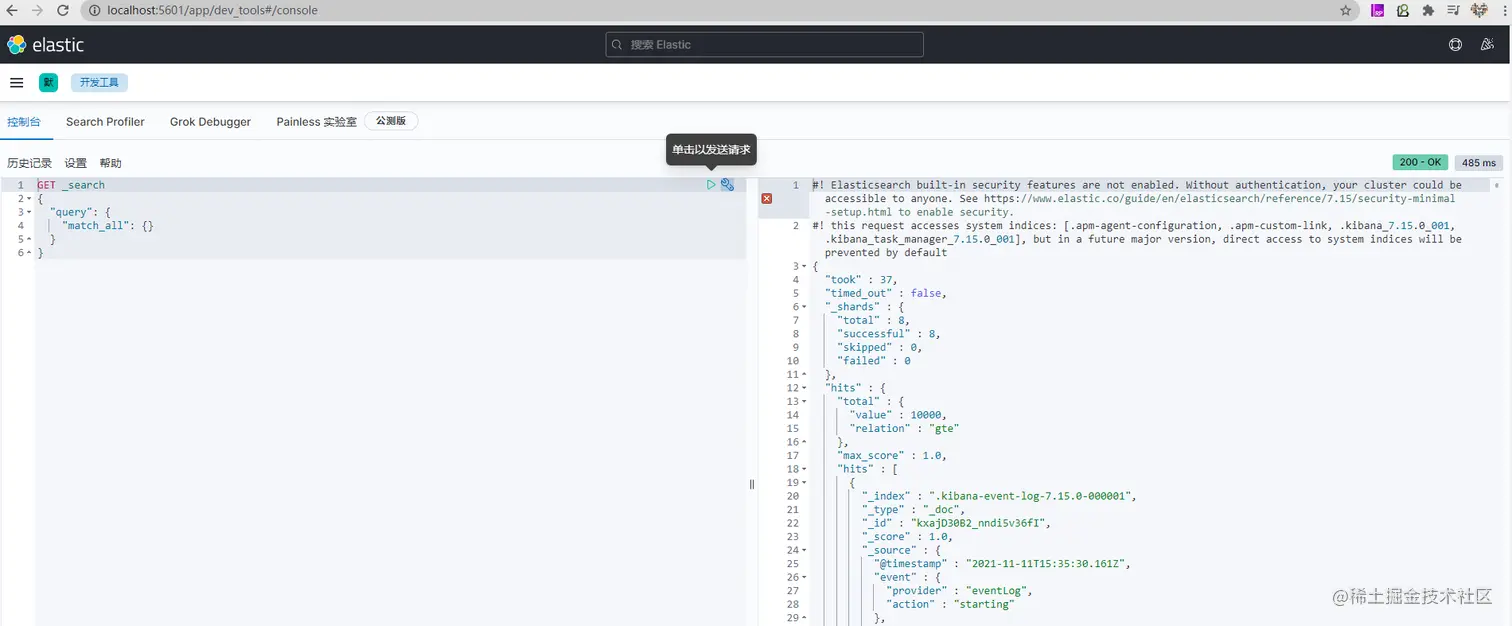Click the "action" : "starting" line

[x=949, y=604]
